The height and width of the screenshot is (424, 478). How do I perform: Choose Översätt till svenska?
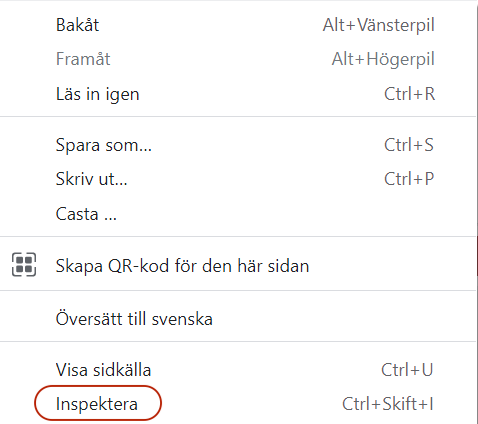click(238, 318)
